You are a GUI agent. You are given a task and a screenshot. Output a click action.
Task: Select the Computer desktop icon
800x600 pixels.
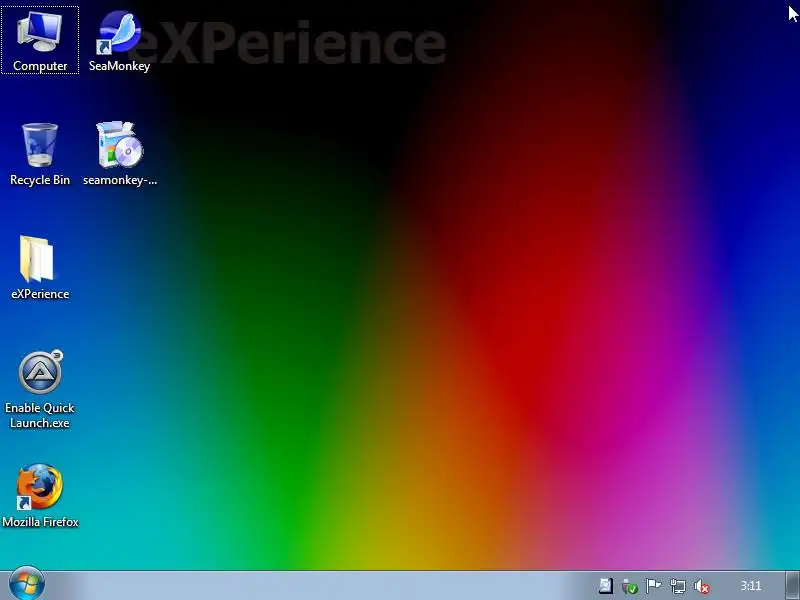[40, 40]
